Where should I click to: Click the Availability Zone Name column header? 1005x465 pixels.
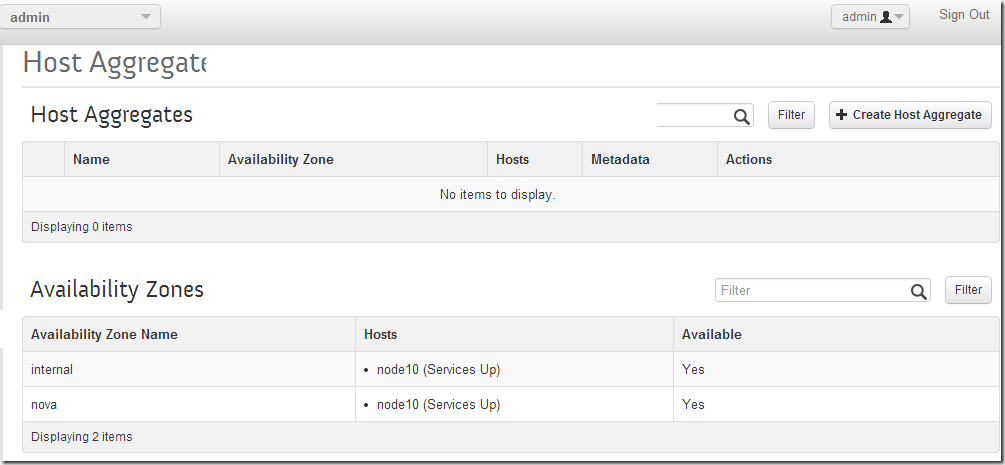[x=104, y=334]
